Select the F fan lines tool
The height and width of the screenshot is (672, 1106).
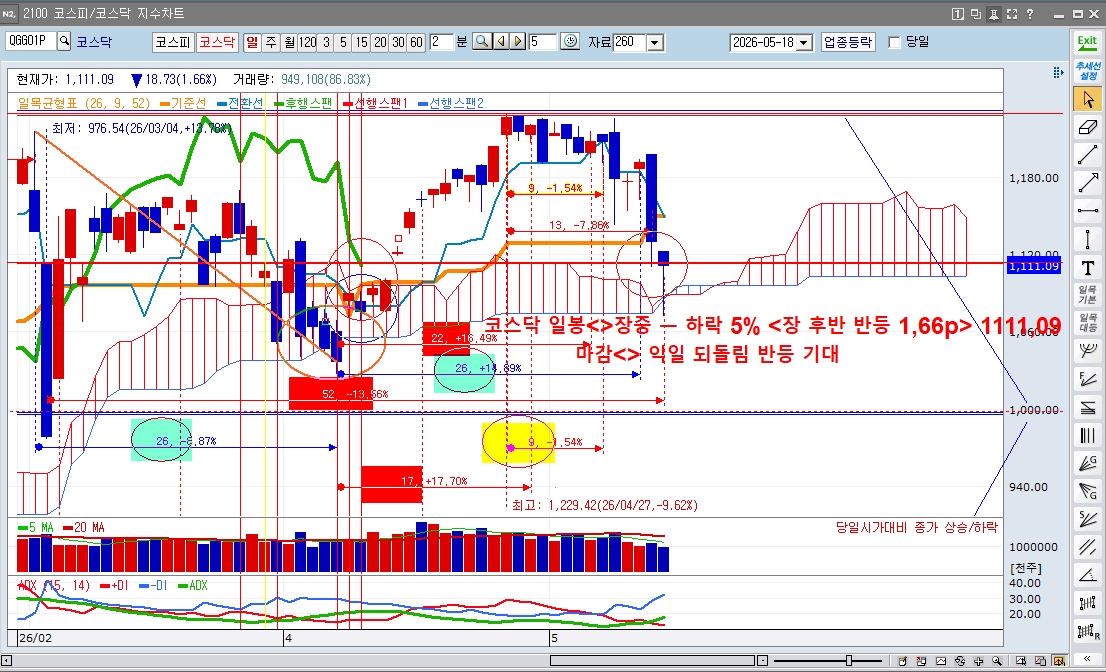tap(1087, 379)
